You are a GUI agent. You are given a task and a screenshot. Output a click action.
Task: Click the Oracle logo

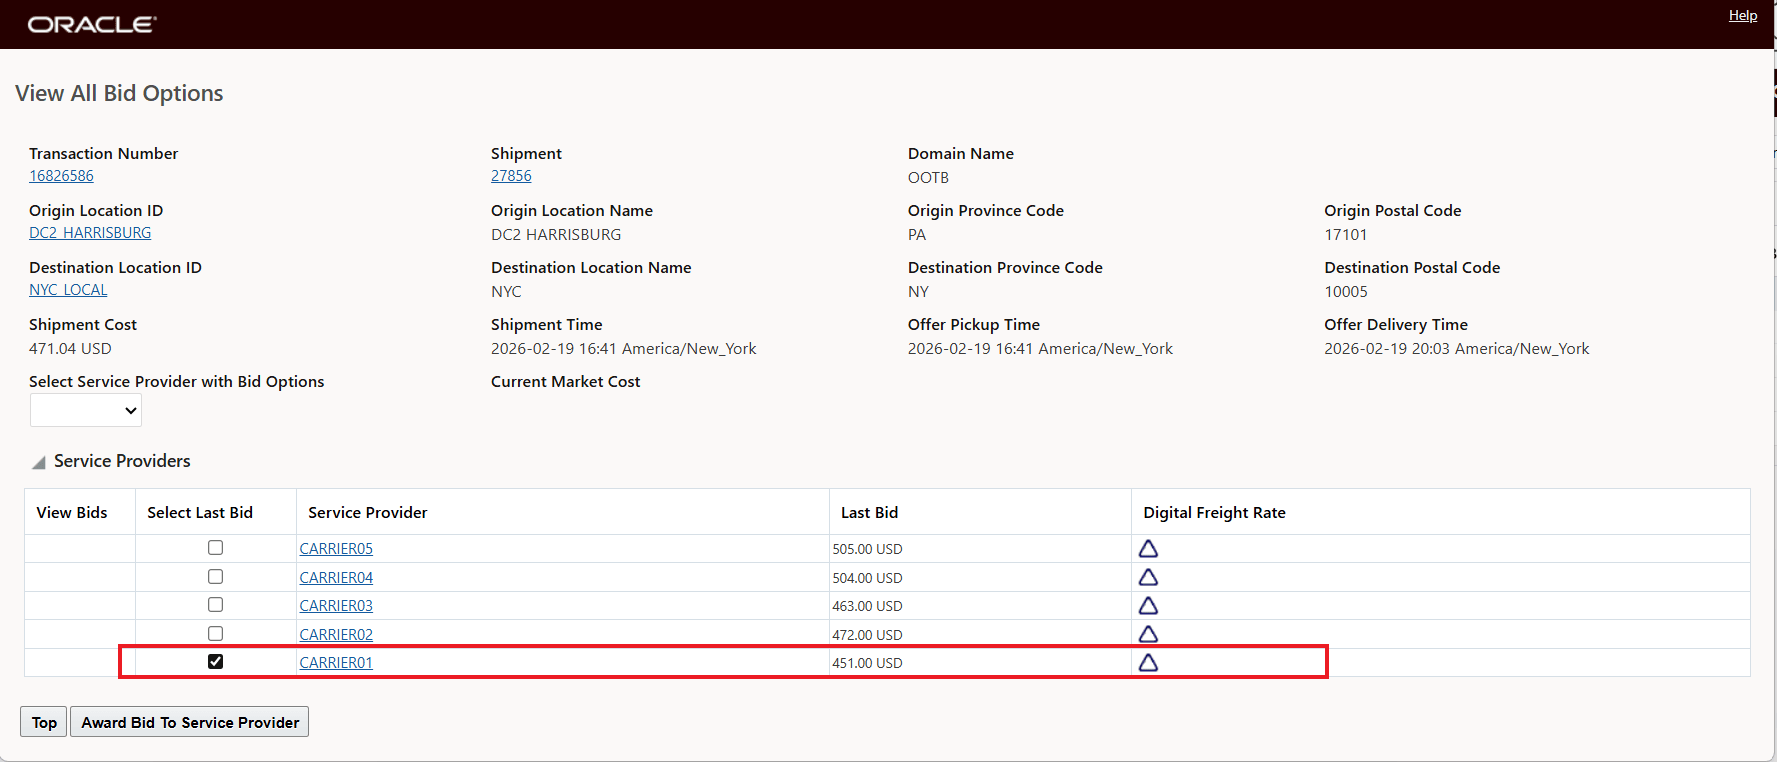[x=92, y=24]
